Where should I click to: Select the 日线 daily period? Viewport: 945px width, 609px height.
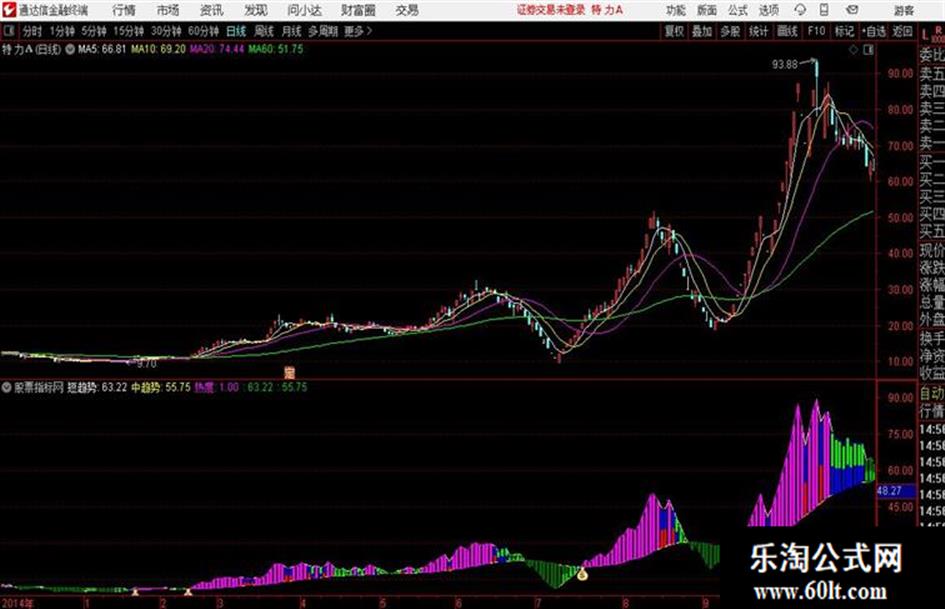[x=236, y=31]
